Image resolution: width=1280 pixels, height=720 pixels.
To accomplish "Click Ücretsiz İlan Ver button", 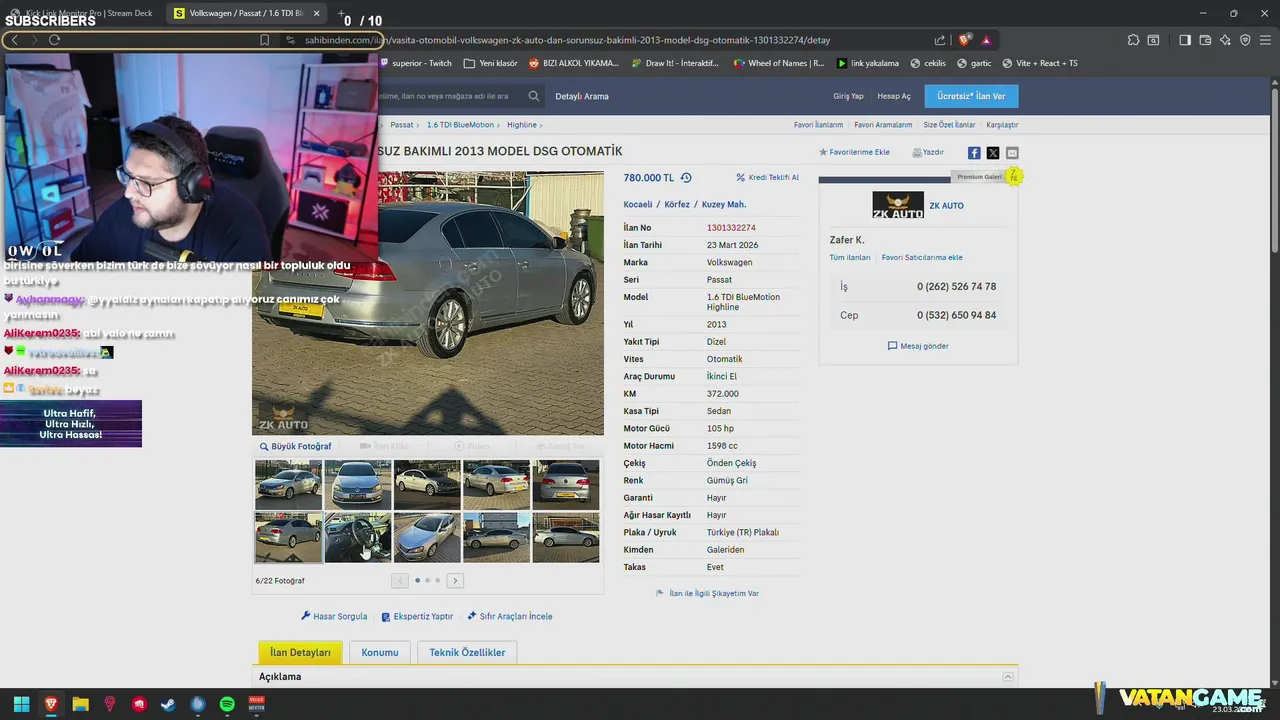I will coord(972,96).
